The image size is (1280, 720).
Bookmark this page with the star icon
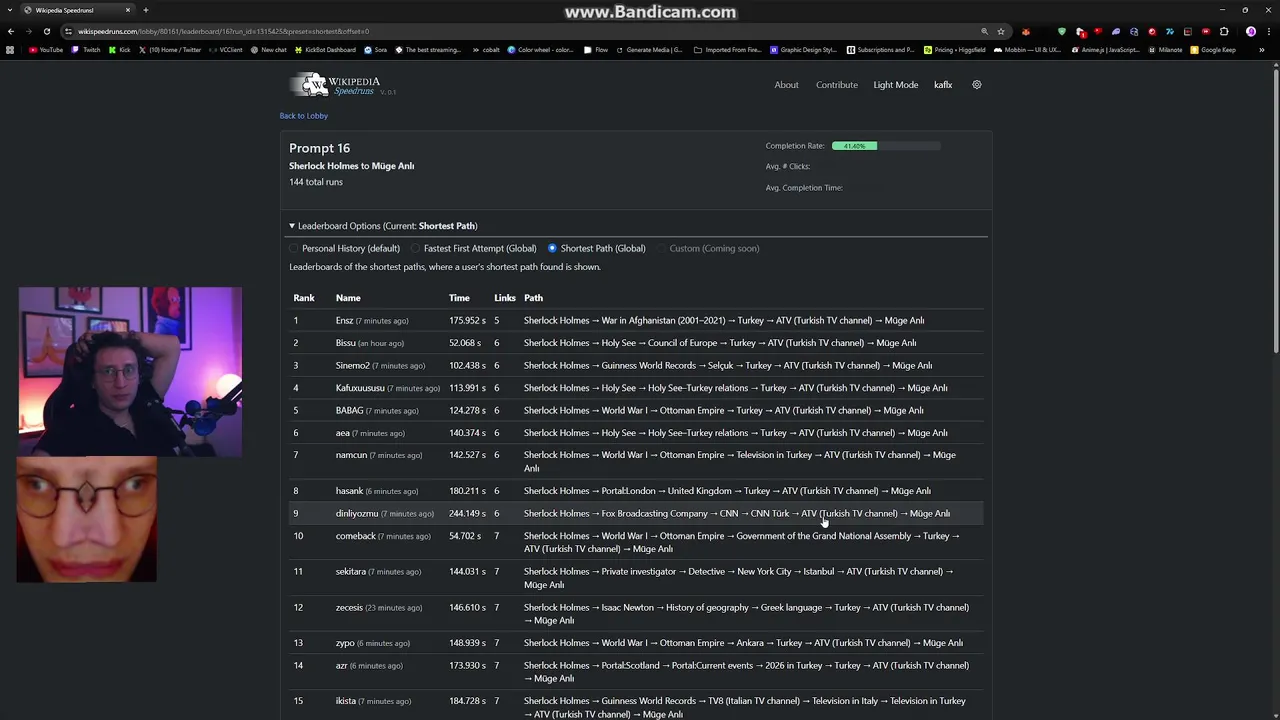coord(1001,31)
